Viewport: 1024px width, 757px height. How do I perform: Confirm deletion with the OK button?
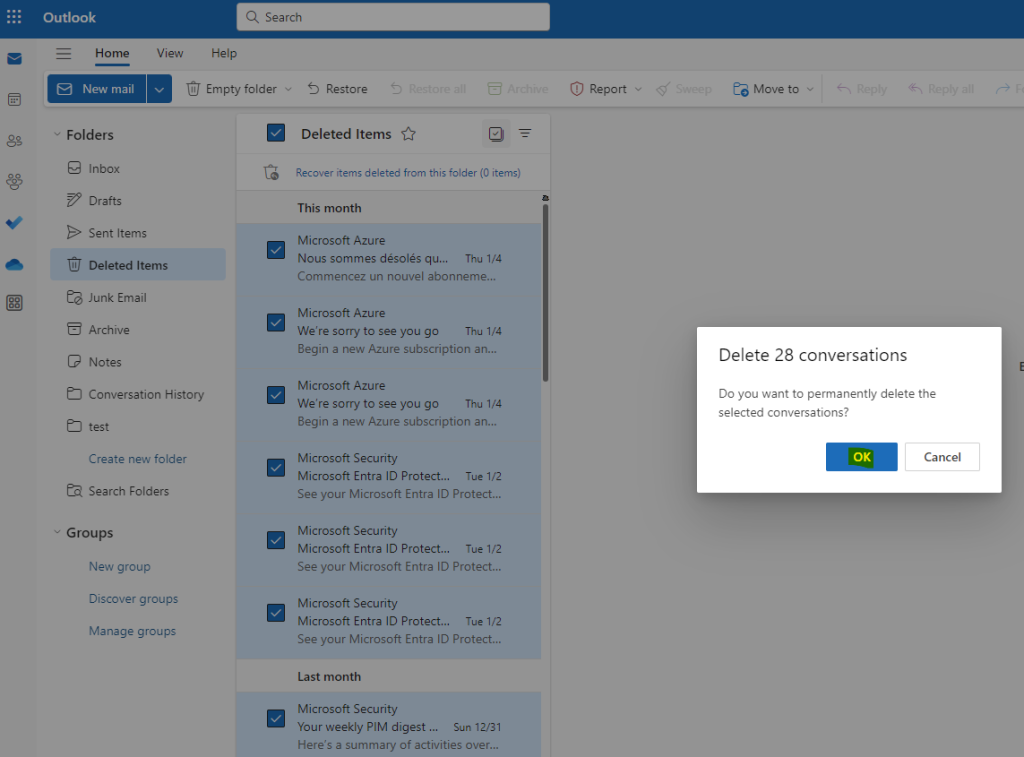pyautogui.click(x=861, y=457)
